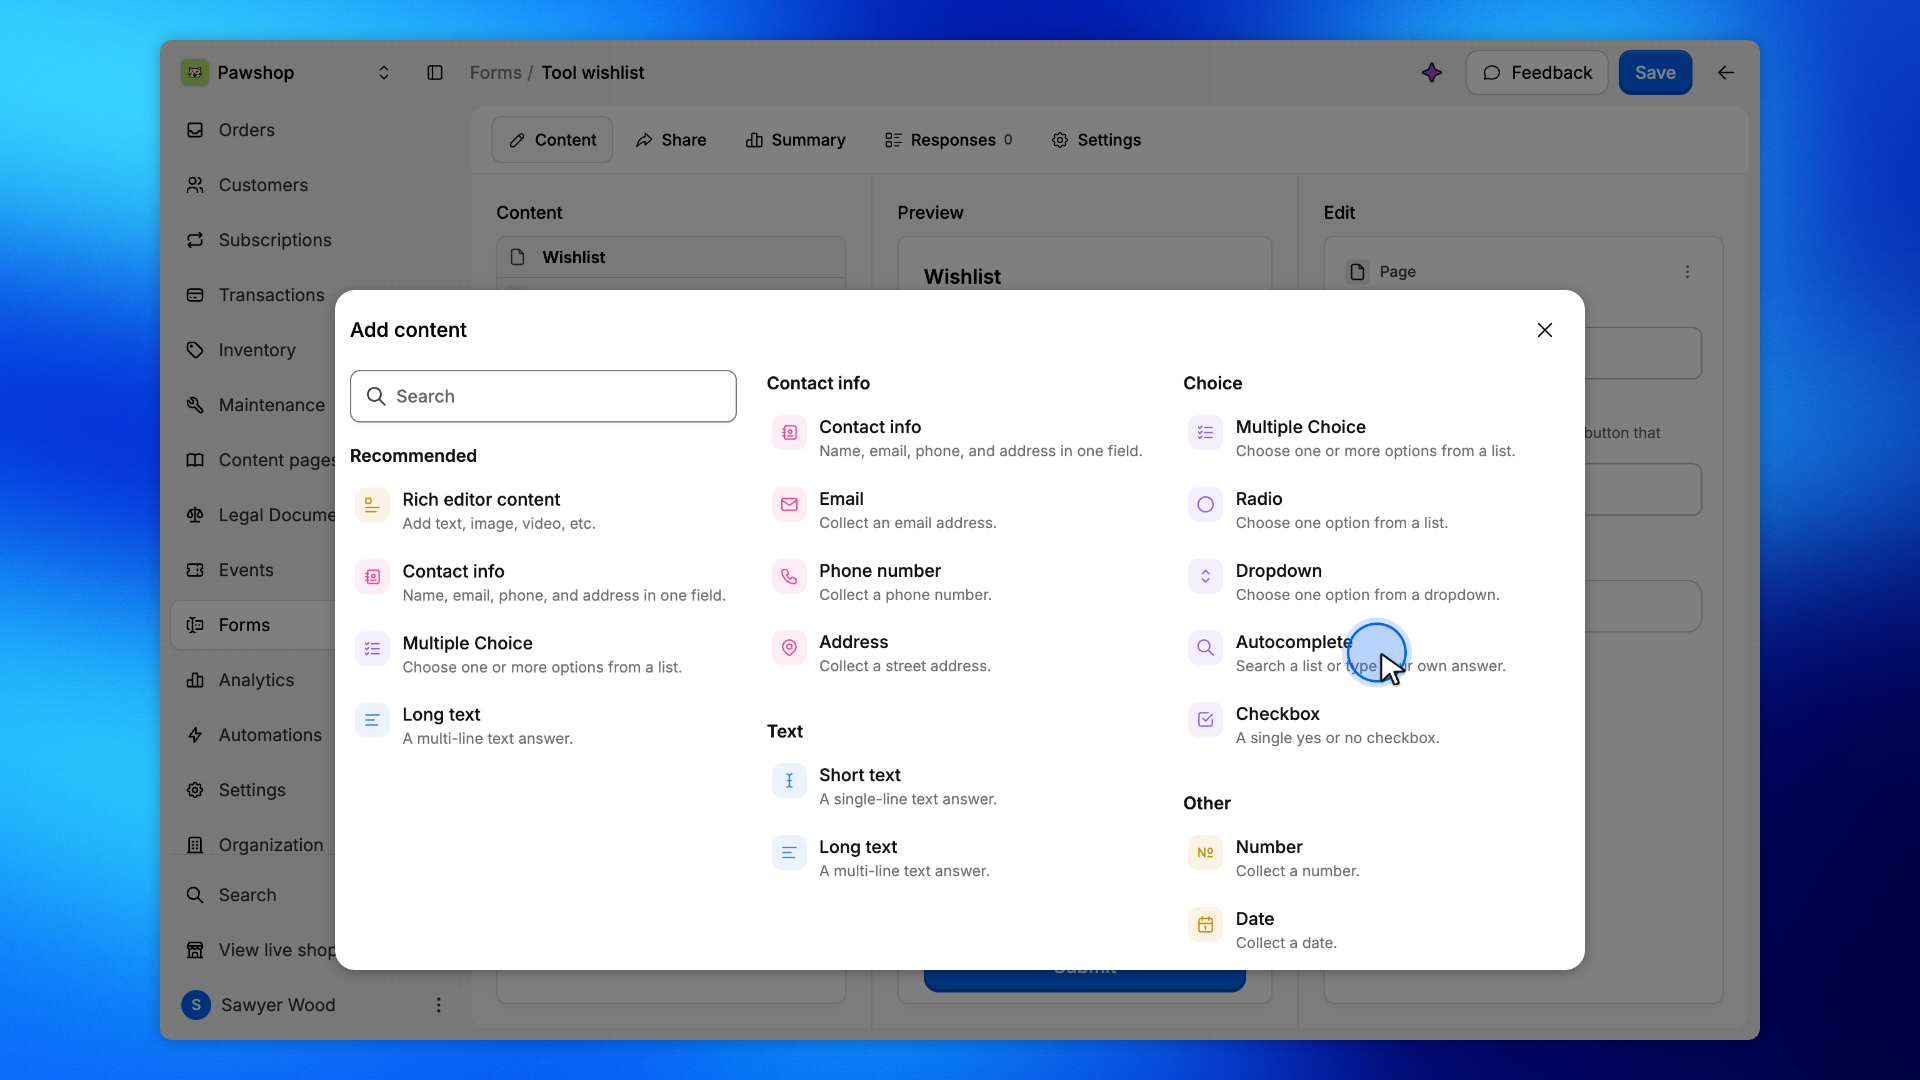Add the Checkbox field icon
1920x1080 pixels.
point(1205,720)
